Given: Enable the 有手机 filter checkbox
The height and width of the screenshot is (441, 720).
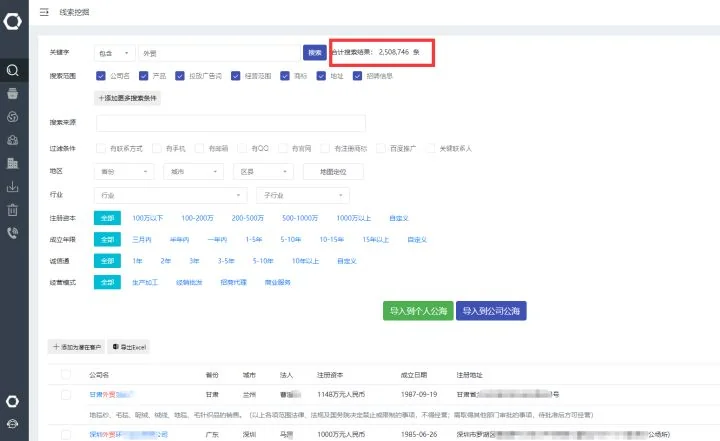Looking at the screenshot, I should 157,148.
